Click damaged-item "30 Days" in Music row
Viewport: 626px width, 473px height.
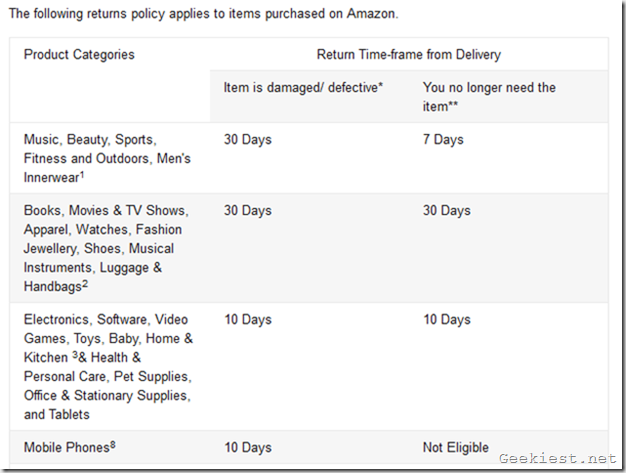(248, 139)
